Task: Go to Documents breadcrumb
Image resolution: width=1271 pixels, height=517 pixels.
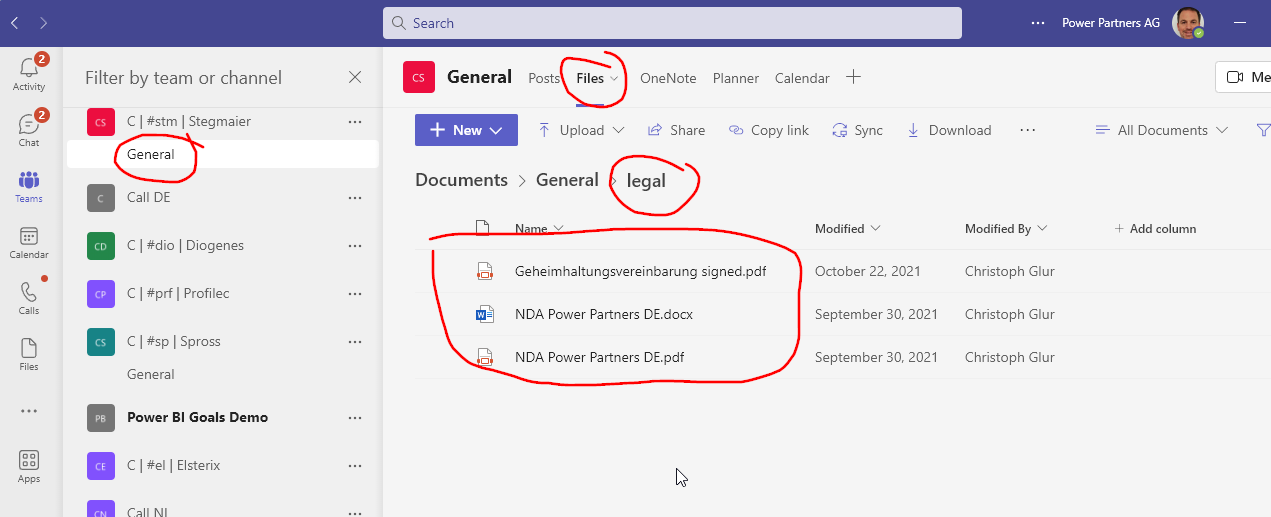Action: coord(461,180)
